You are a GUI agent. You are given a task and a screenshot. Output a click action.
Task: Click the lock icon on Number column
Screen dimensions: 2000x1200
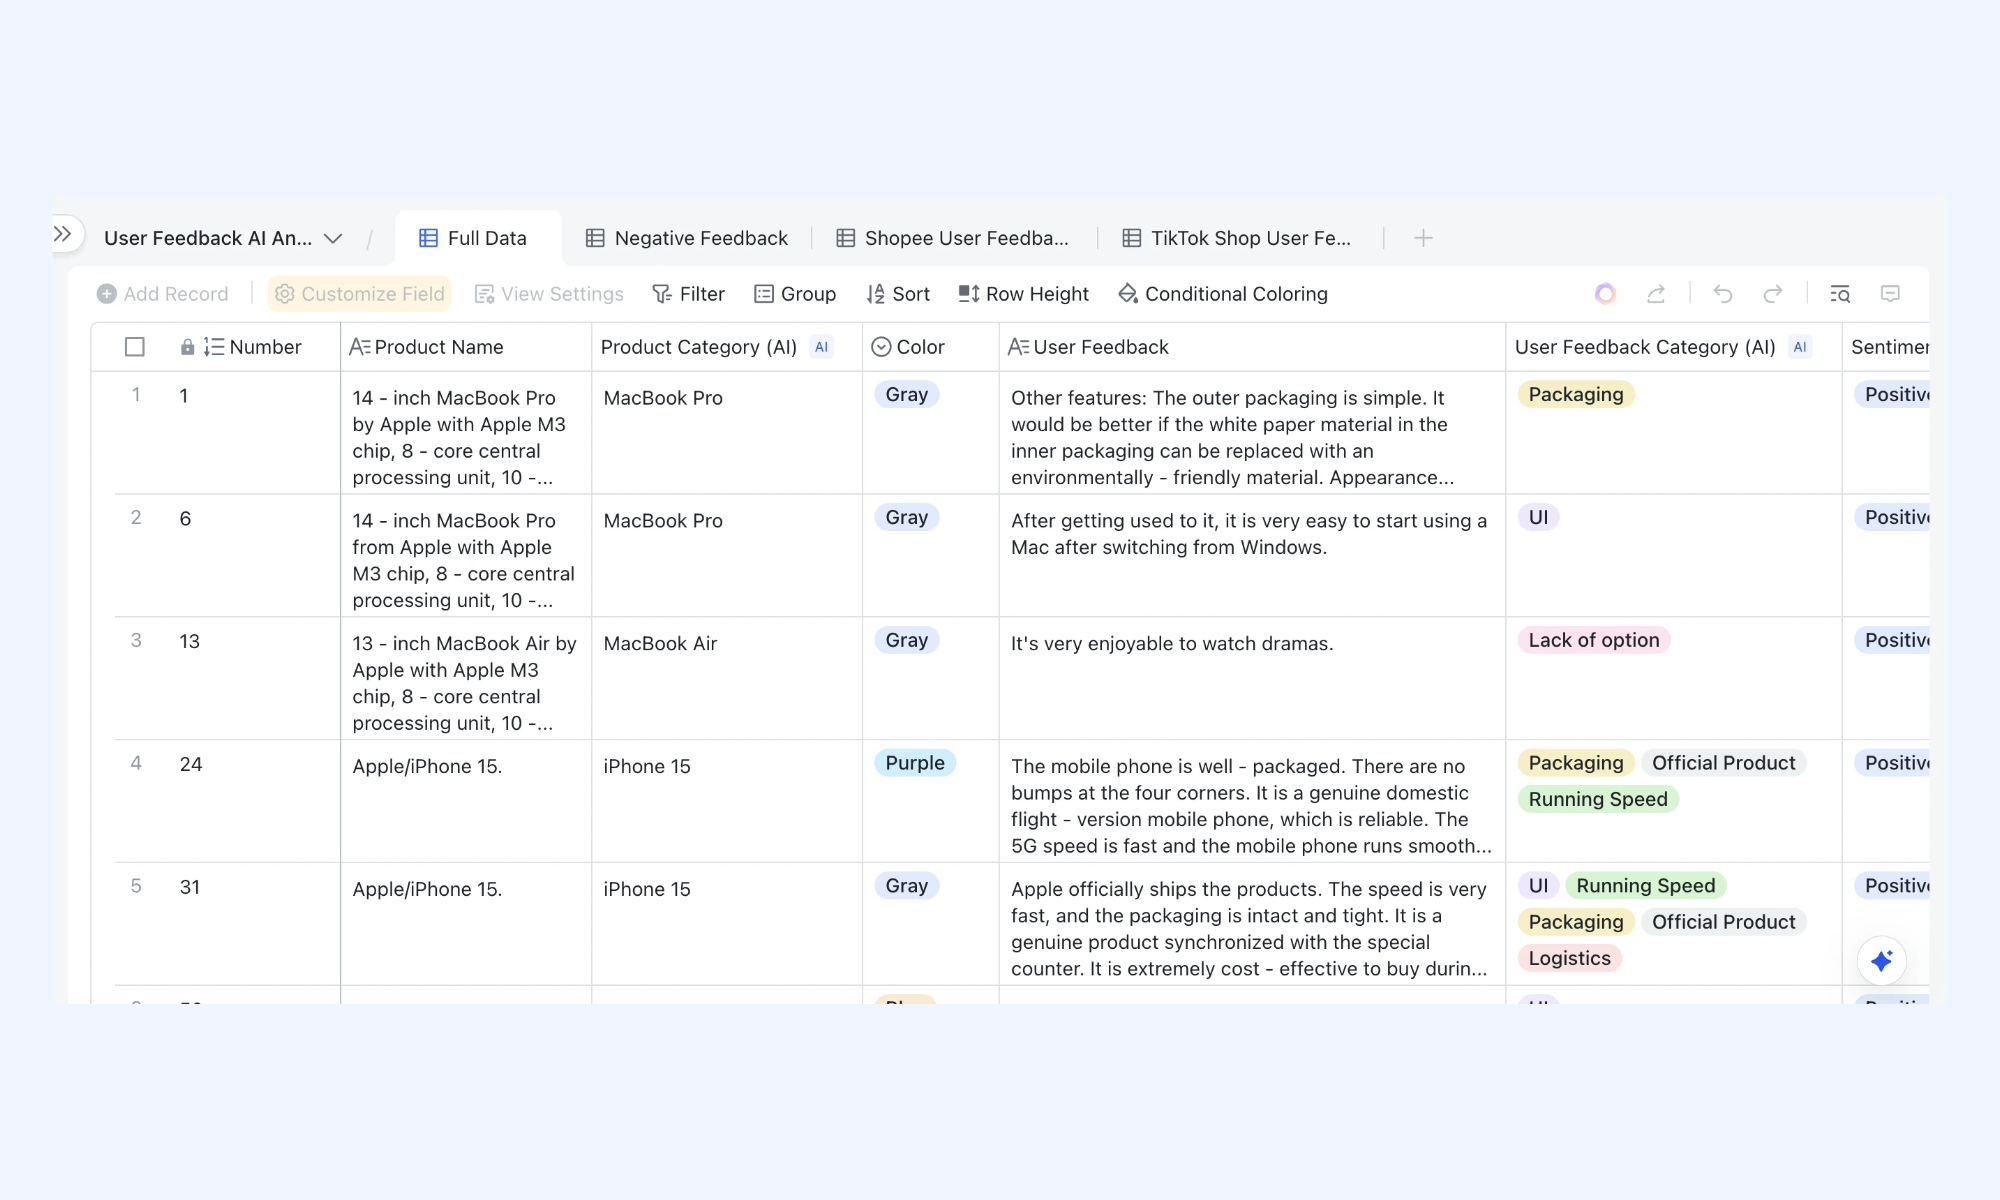tap(187, 347)
